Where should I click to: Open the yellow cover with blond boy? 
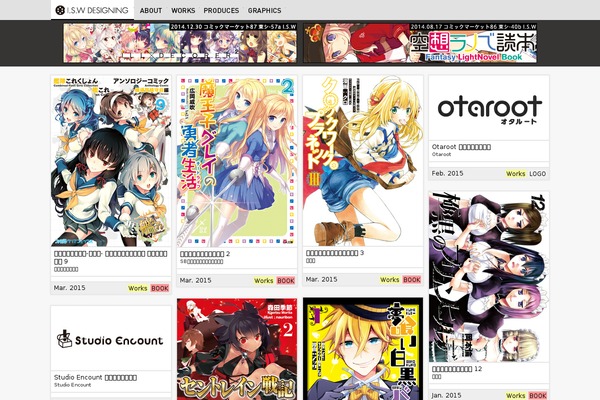[x=363, y=349]
